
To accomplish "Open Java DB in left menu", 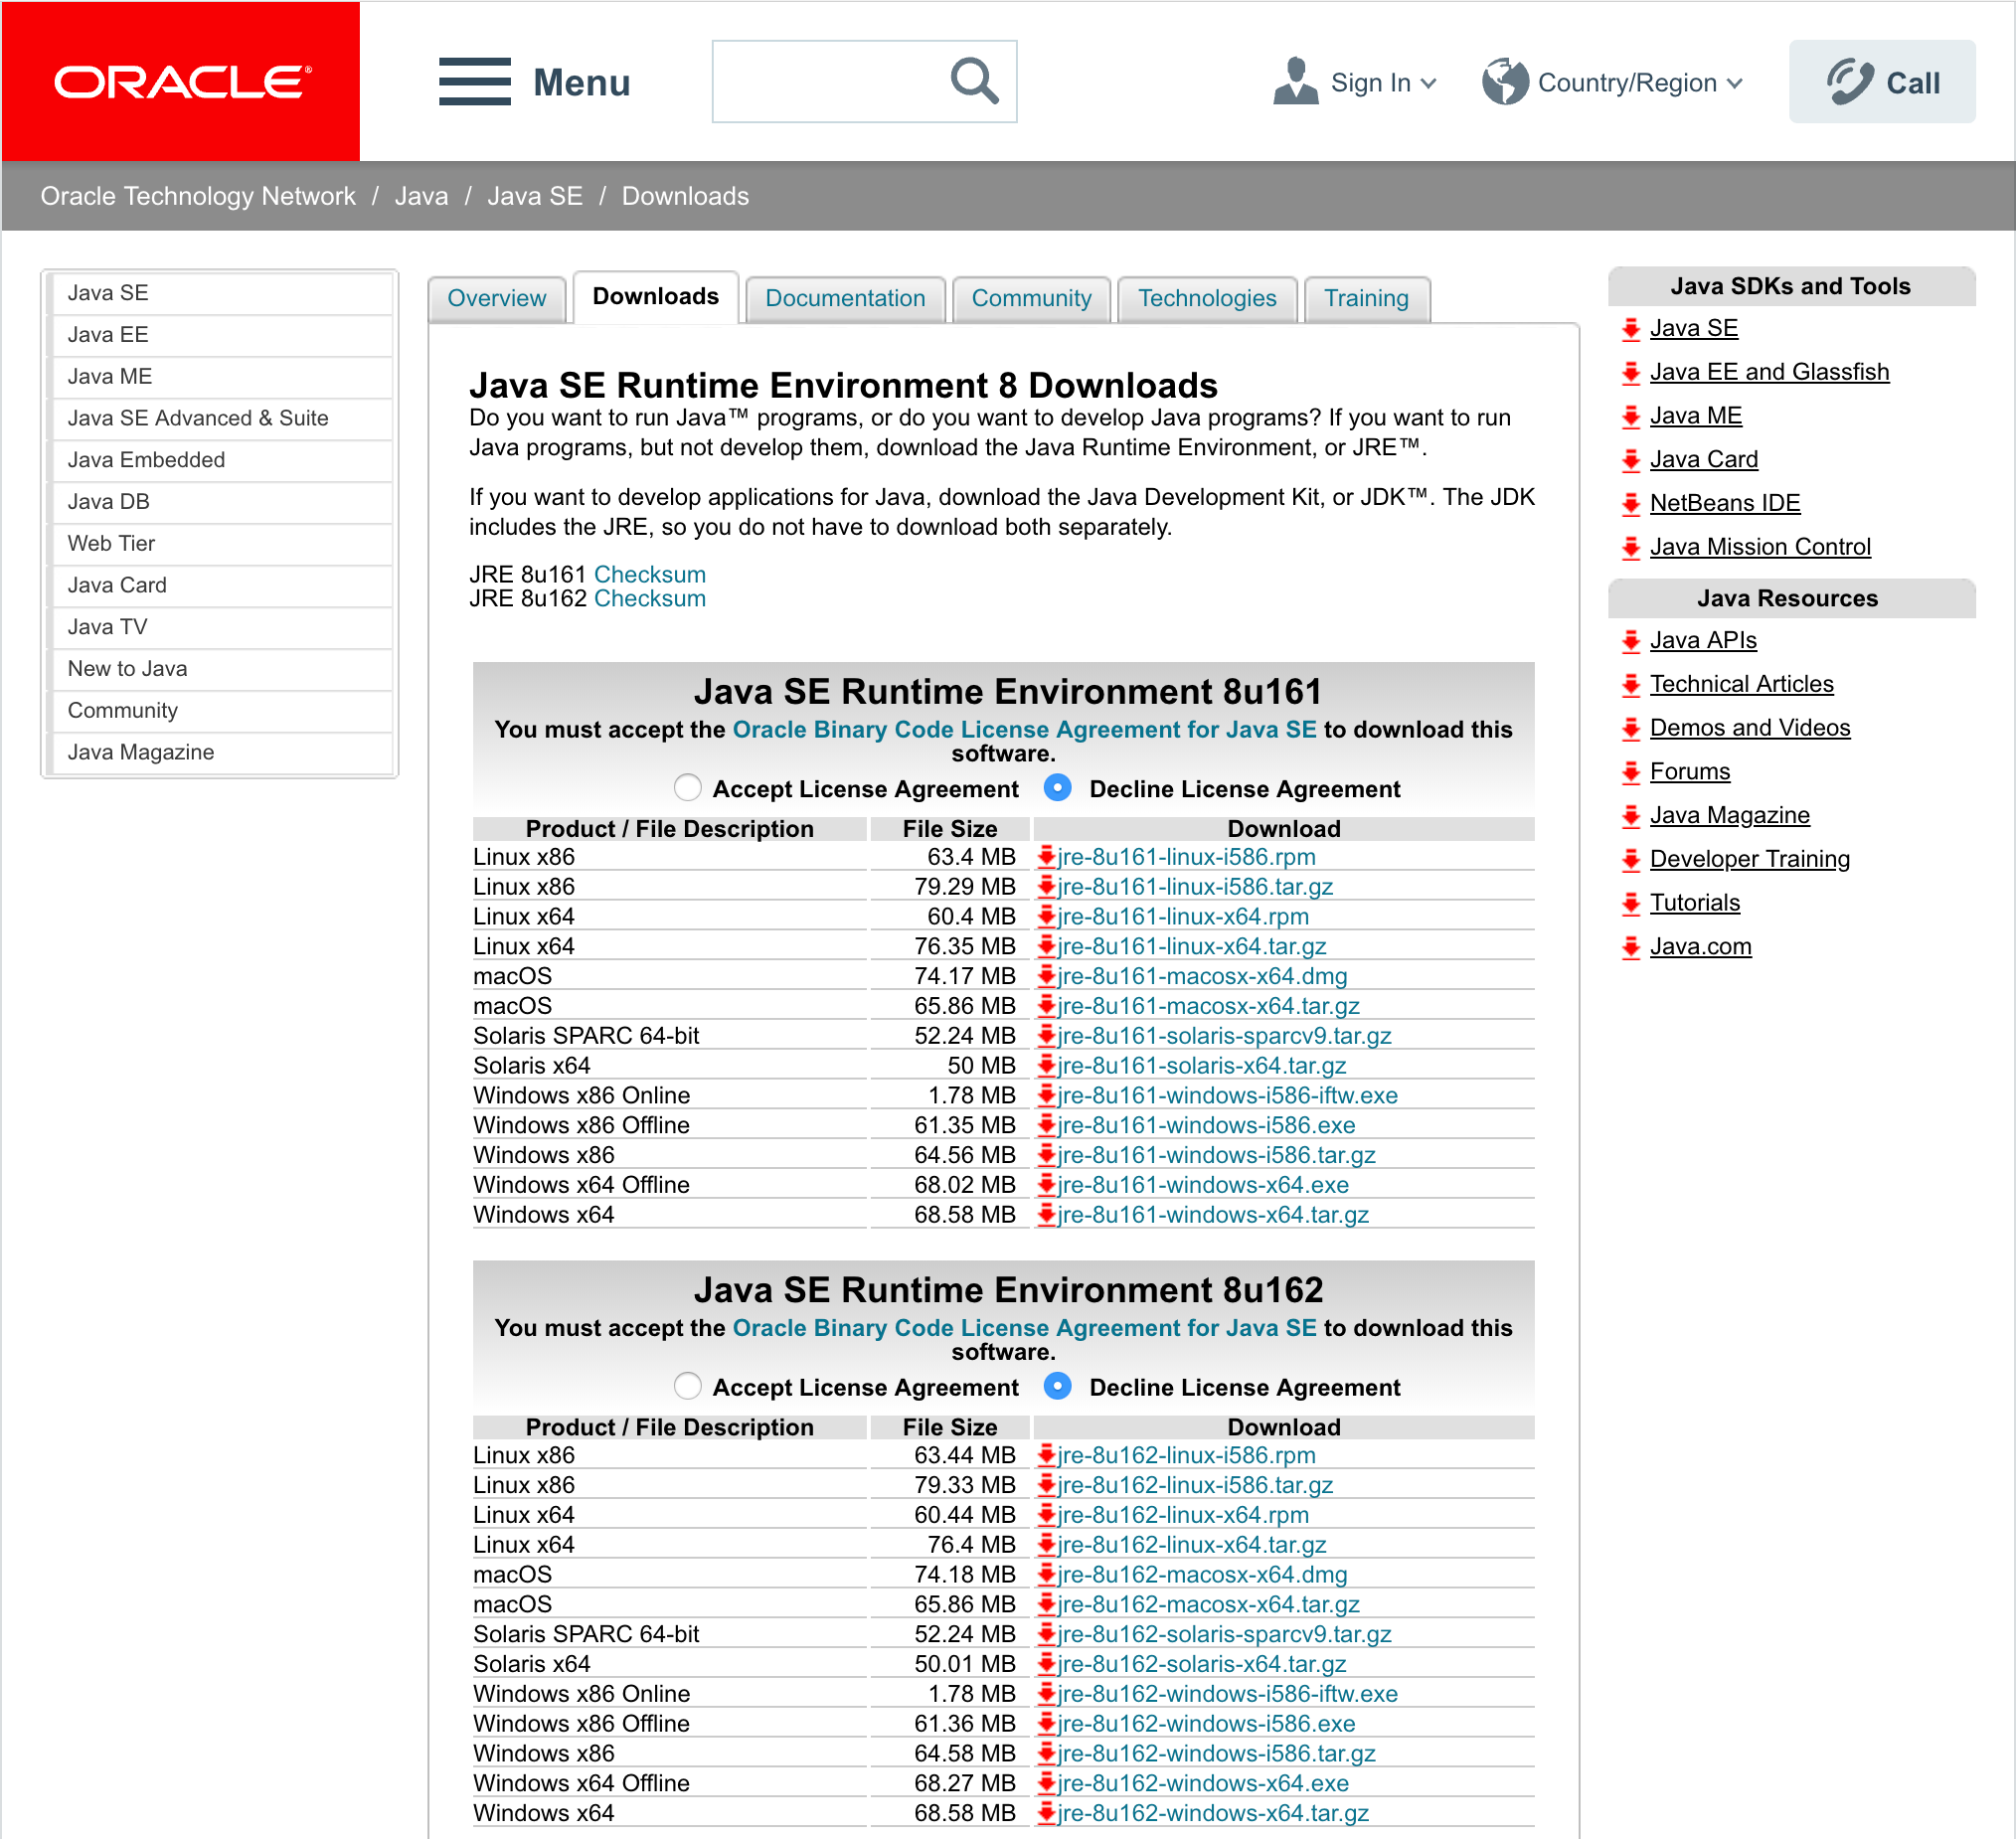I will pyautogui.click(x=220, y=502).
